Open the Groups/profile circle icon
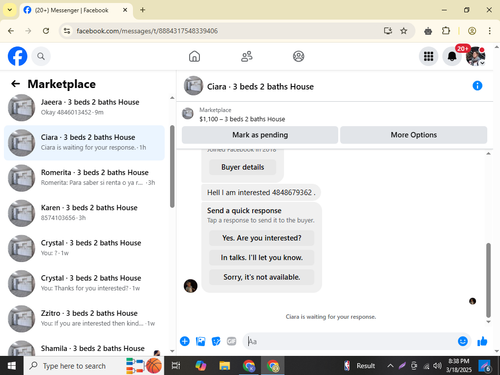The height and width of the screenshot is (375, 500). (x=298, y=56)
